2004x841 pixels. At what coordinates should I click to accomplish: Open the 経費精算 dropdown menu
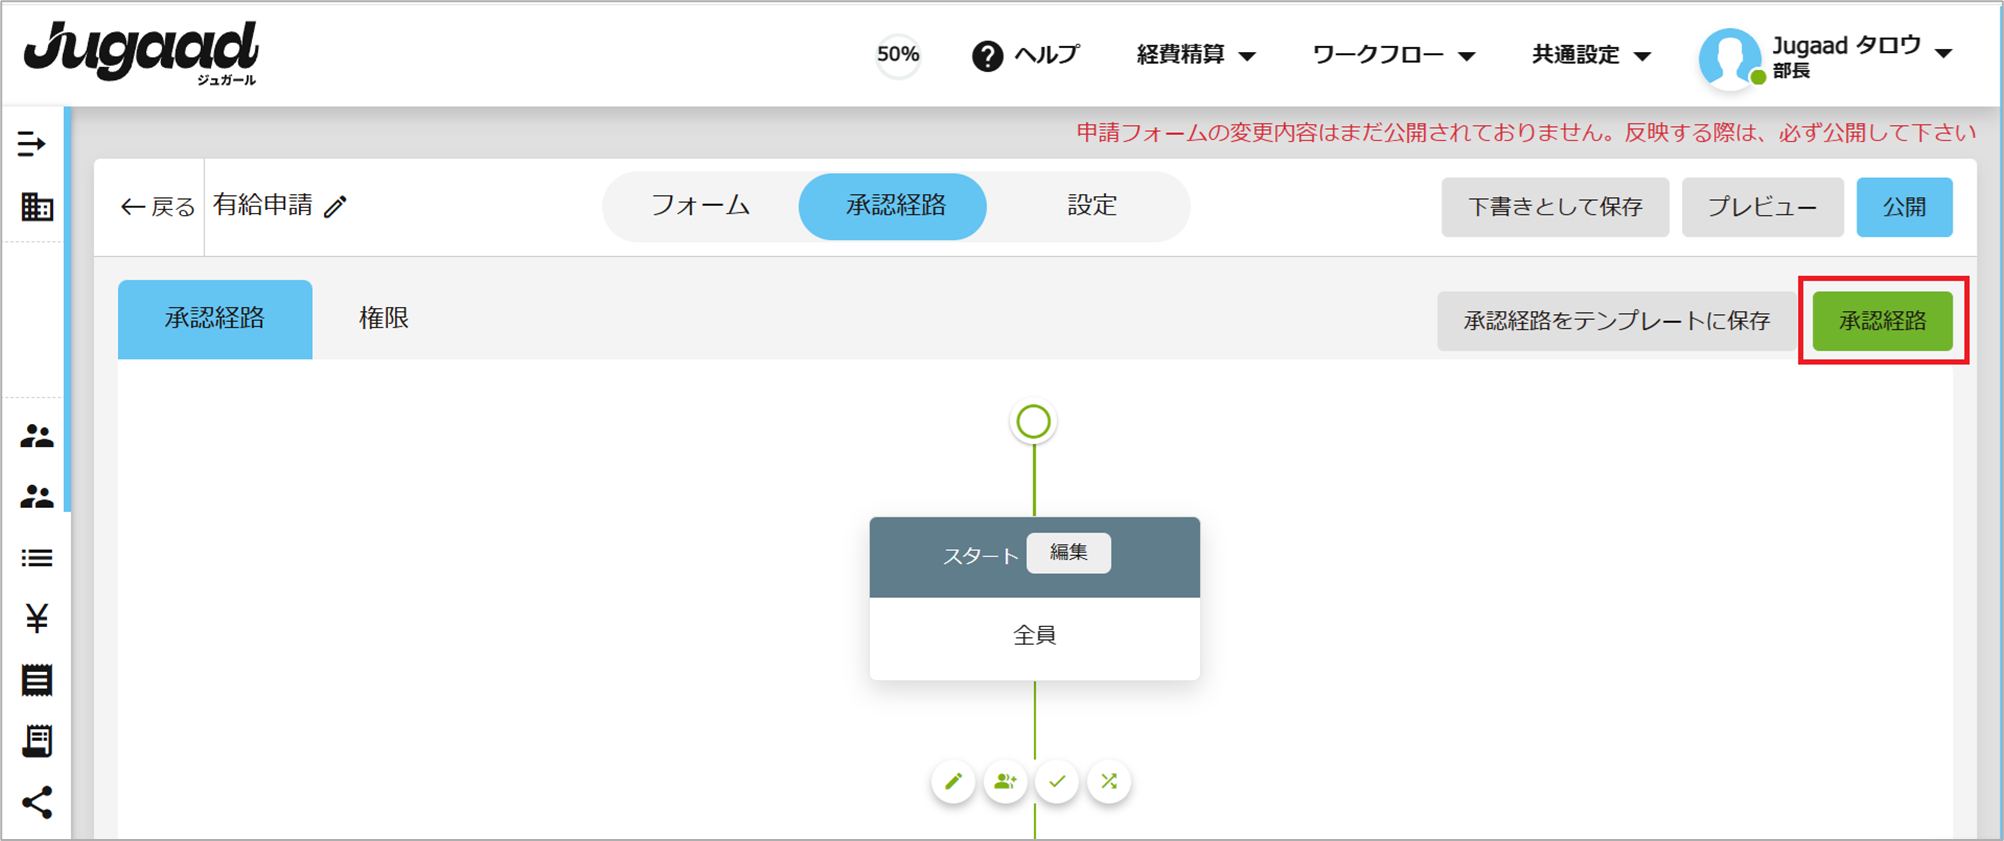(1195, 55)
